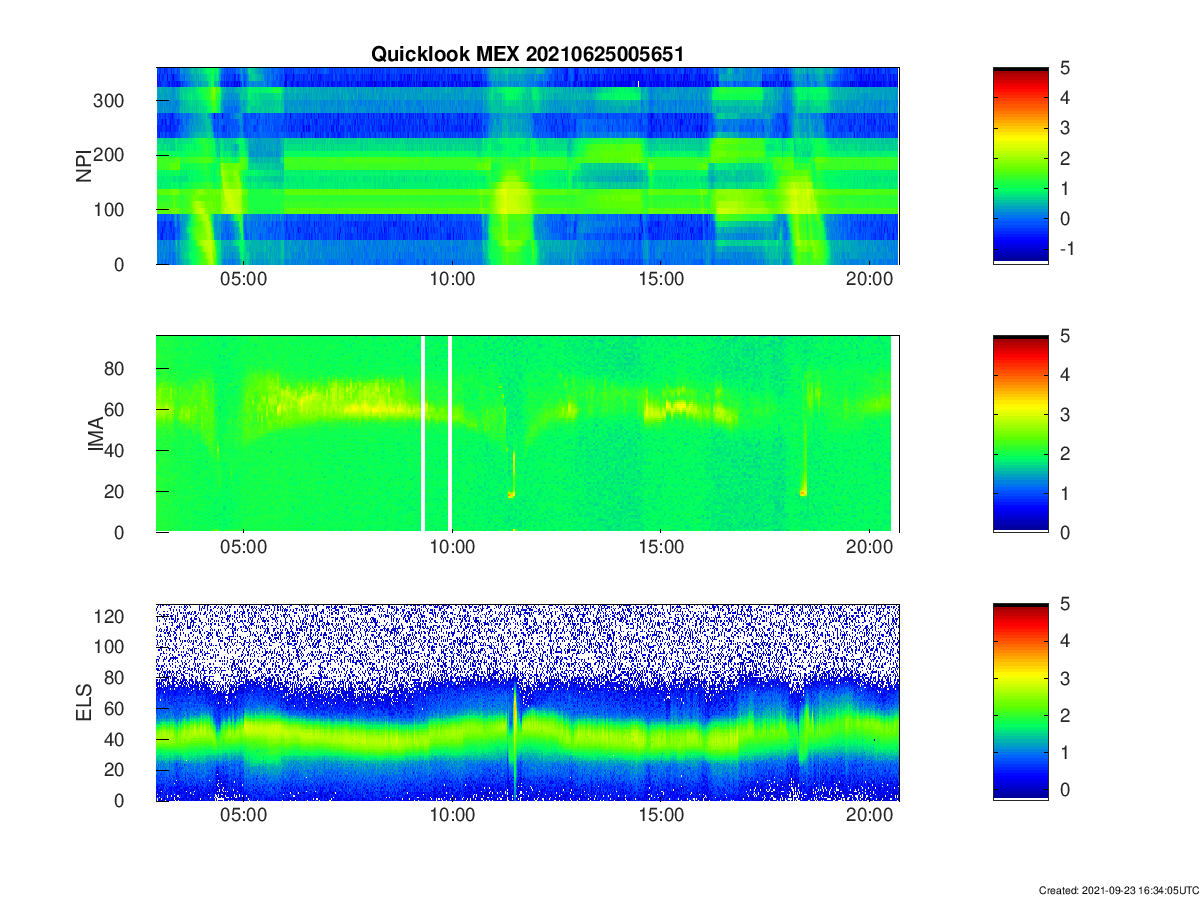Click the 4 label on the ELS colorbar
1200x900 pixels.
coord(1064,640)
